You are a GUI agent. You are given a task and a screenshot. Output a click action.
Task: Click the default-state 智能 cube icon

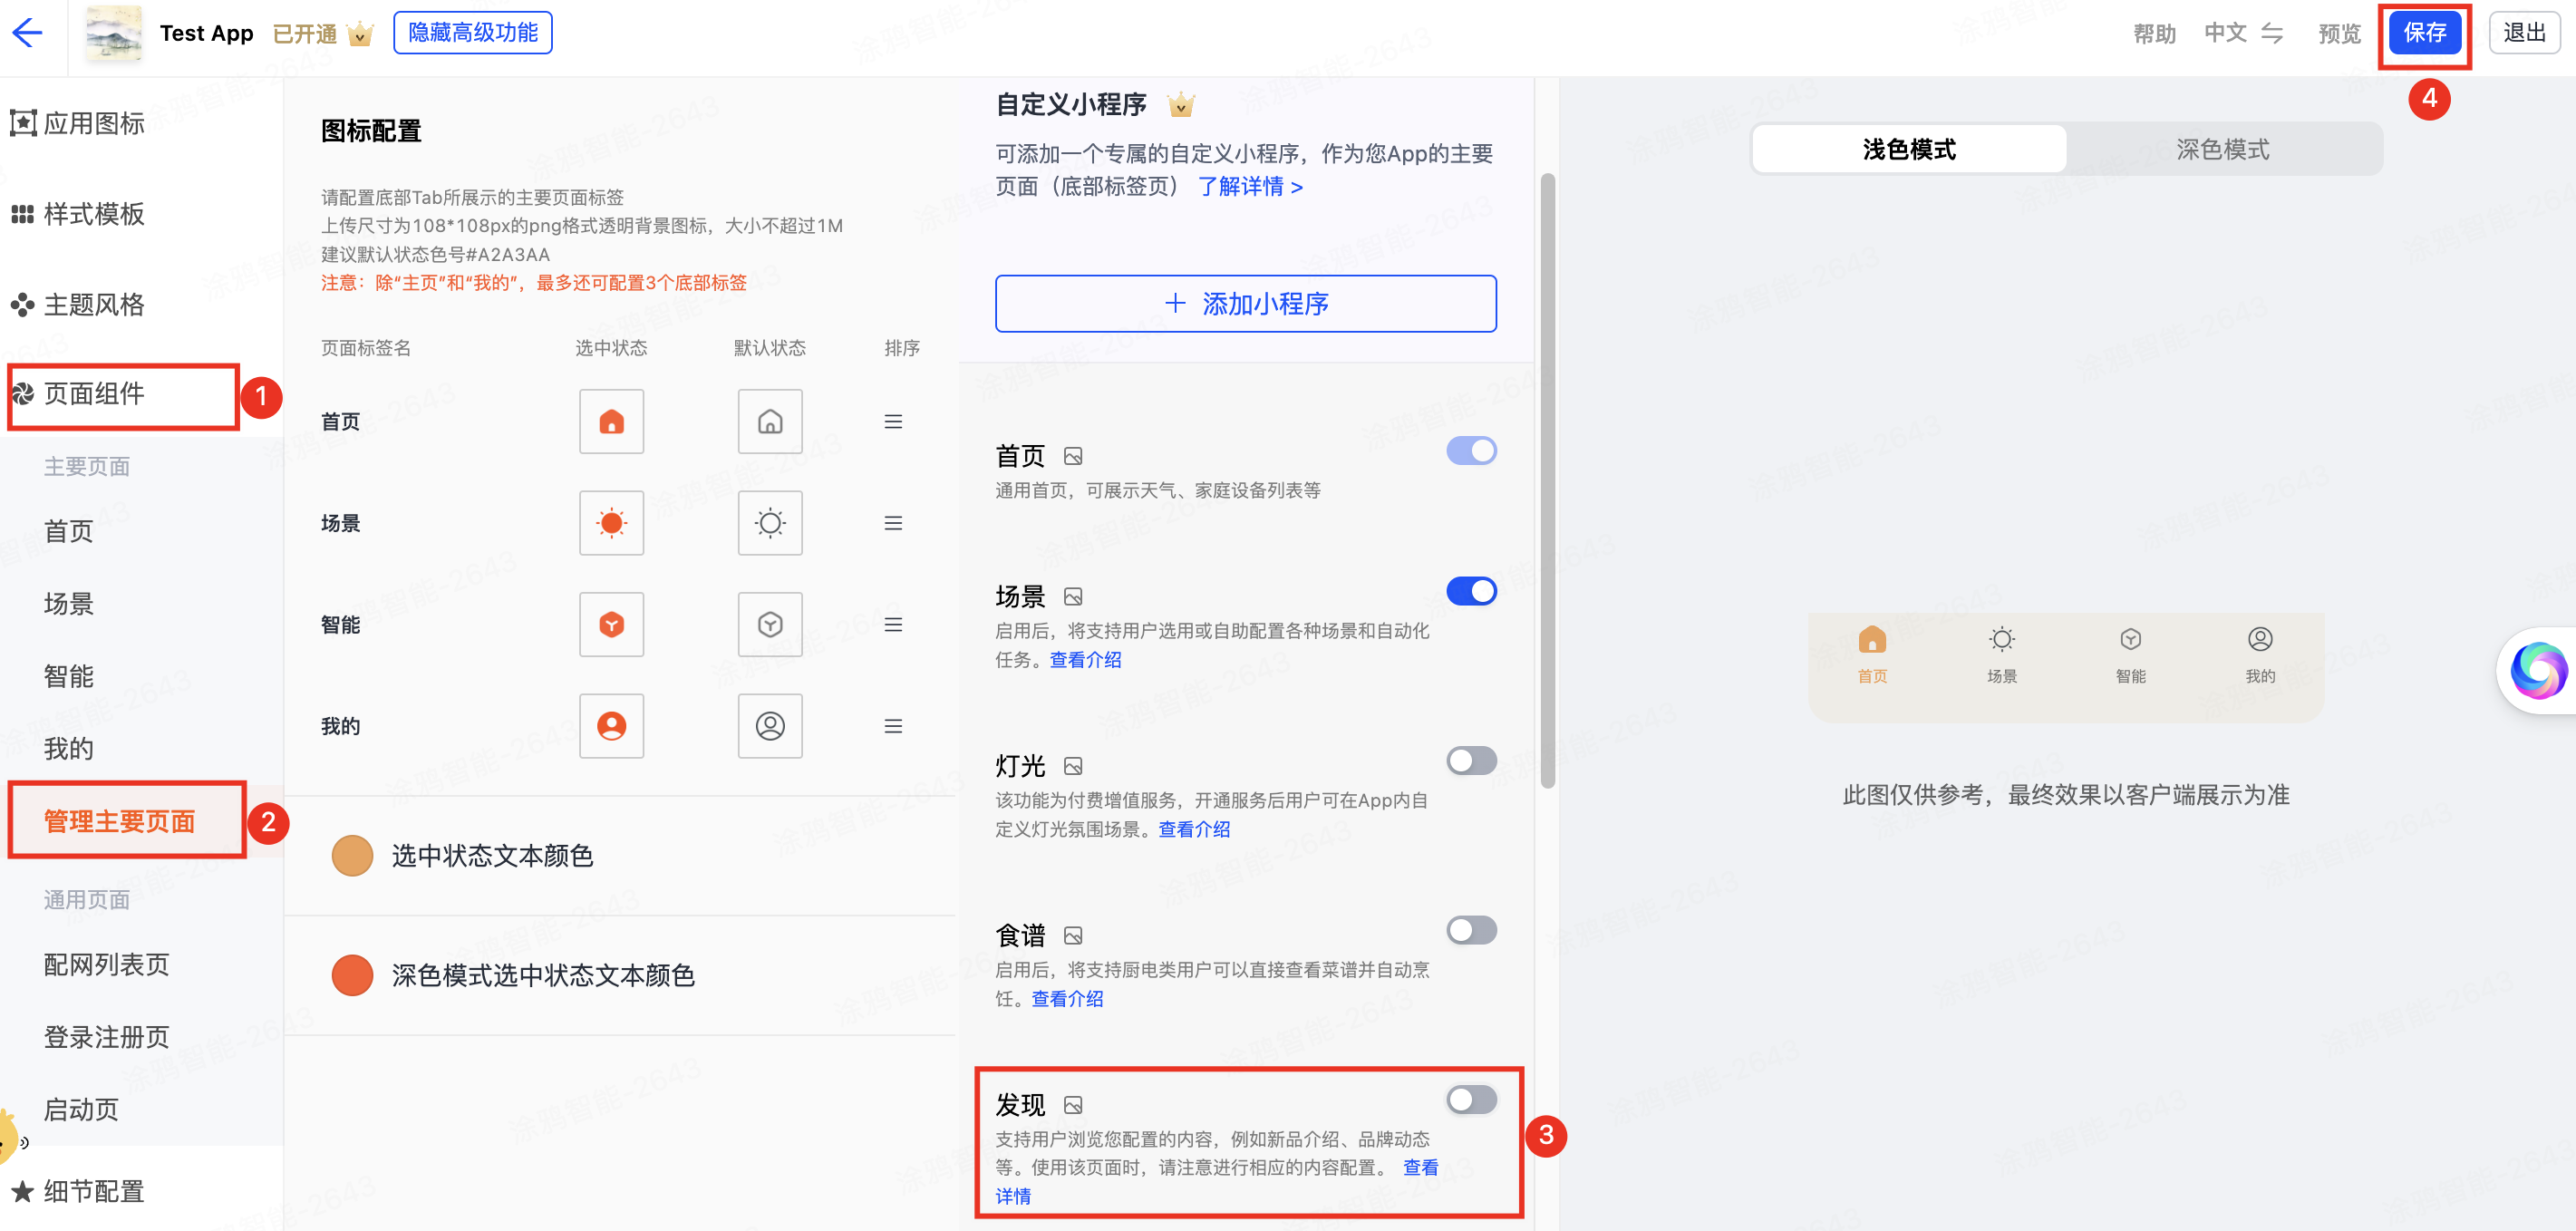pos(770,625)
